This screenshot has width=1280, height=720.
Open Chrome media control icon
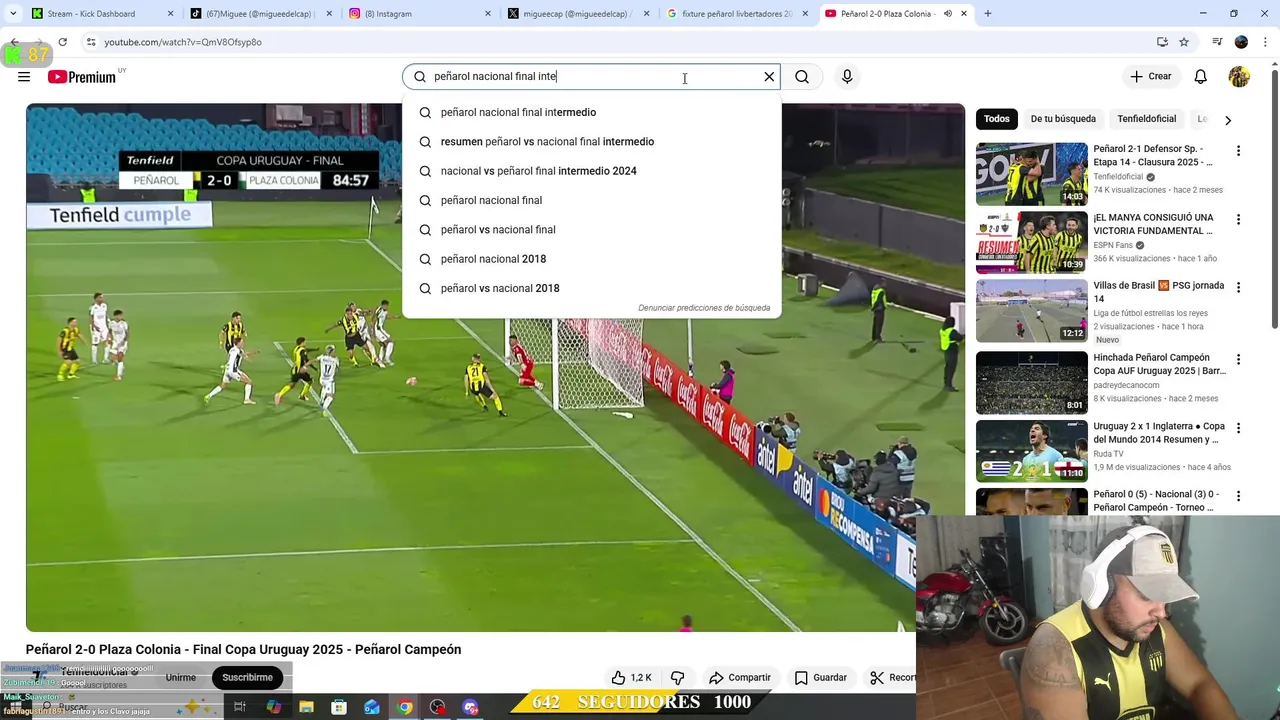pos(1217,42)
